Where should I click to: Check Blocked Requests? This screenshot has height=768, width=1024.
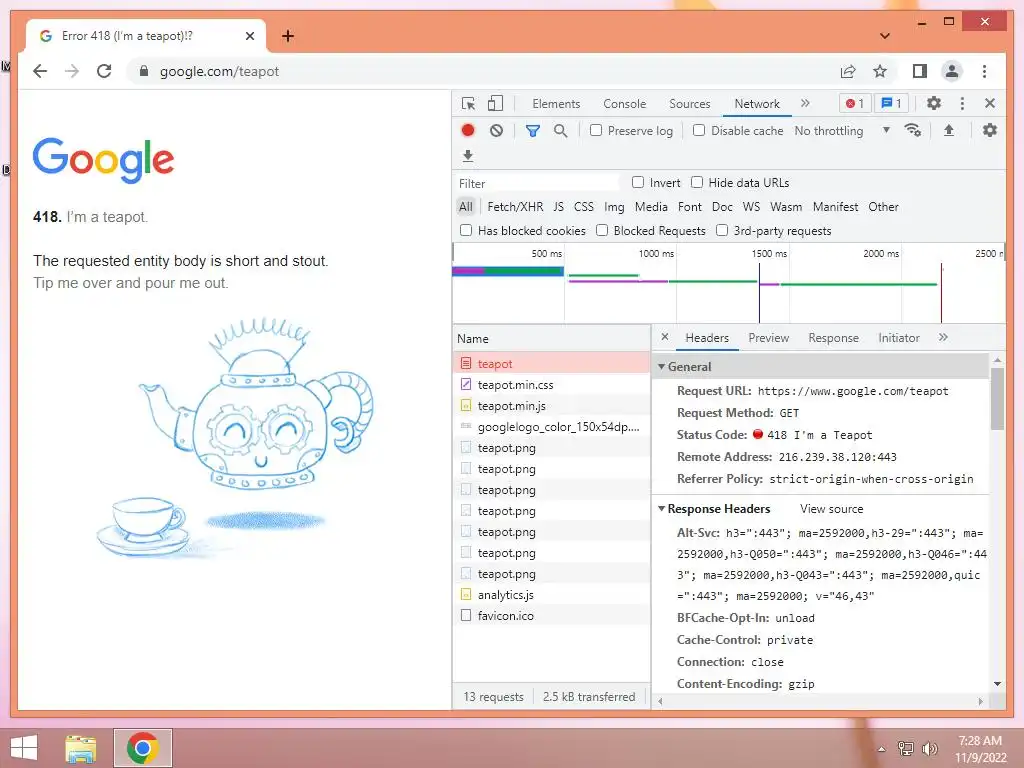pos(602,231)
